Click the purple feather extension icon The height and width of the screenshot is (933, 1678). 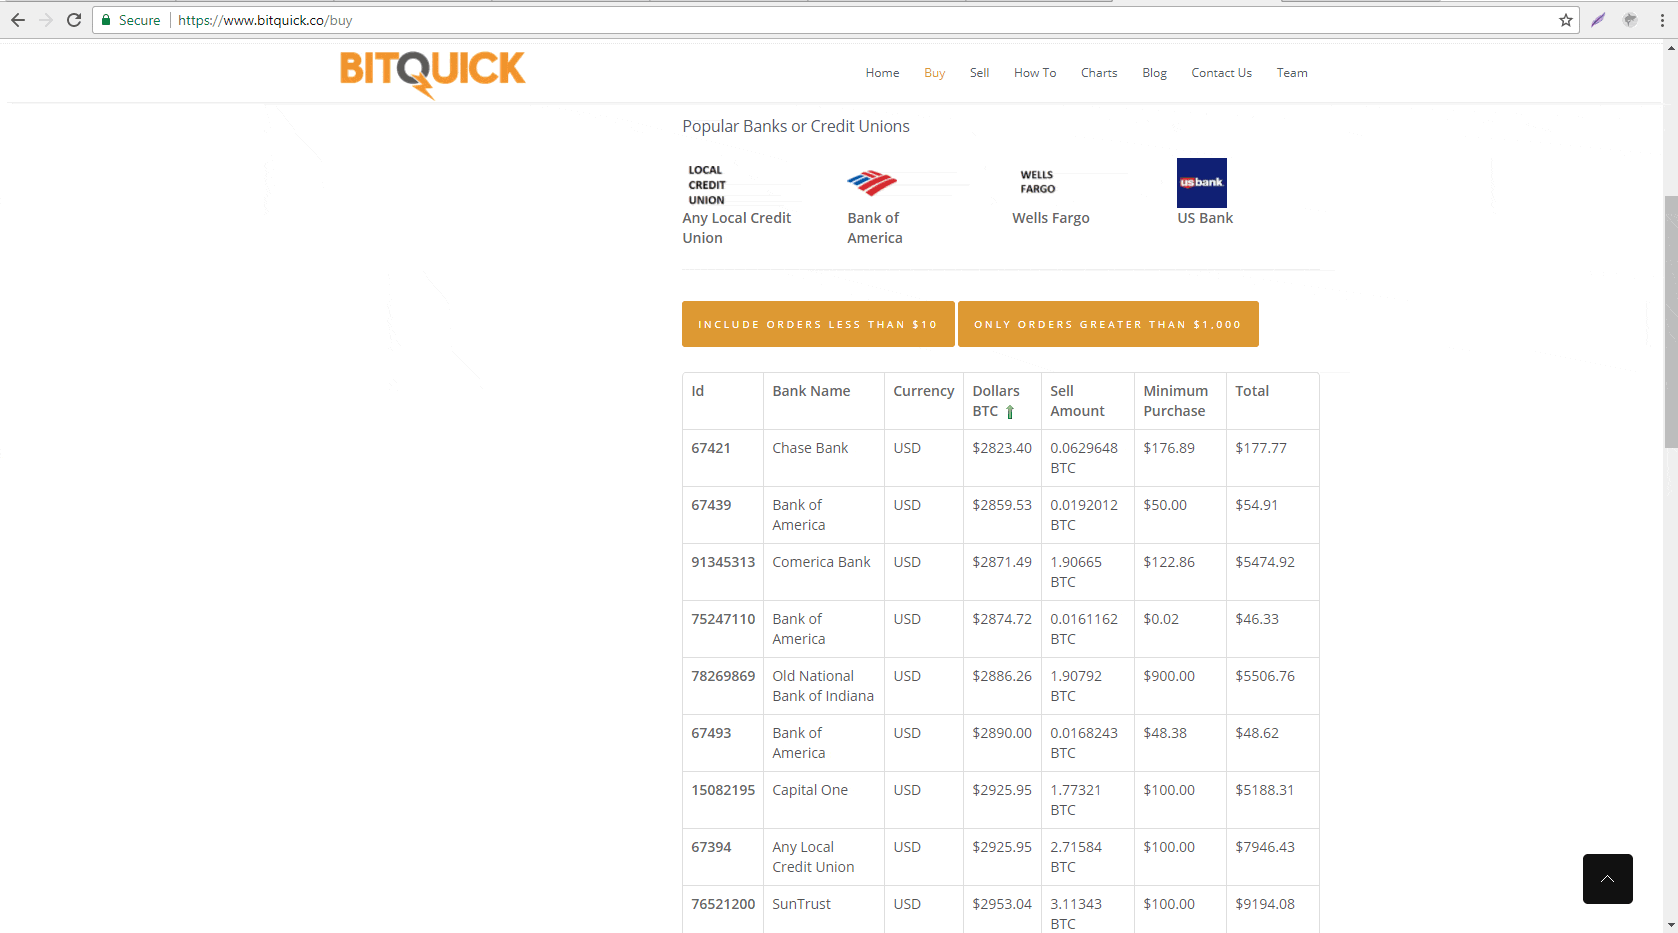pyautogui.click(x=1599, y=20)
